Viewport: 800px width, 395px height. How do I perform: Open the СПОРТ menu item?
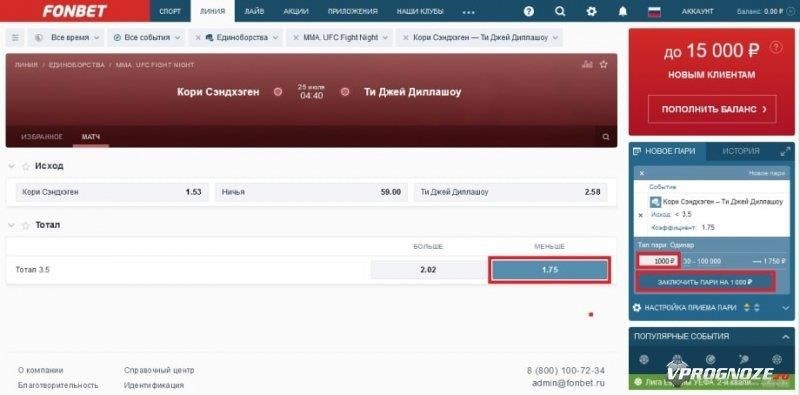(170, 11)
